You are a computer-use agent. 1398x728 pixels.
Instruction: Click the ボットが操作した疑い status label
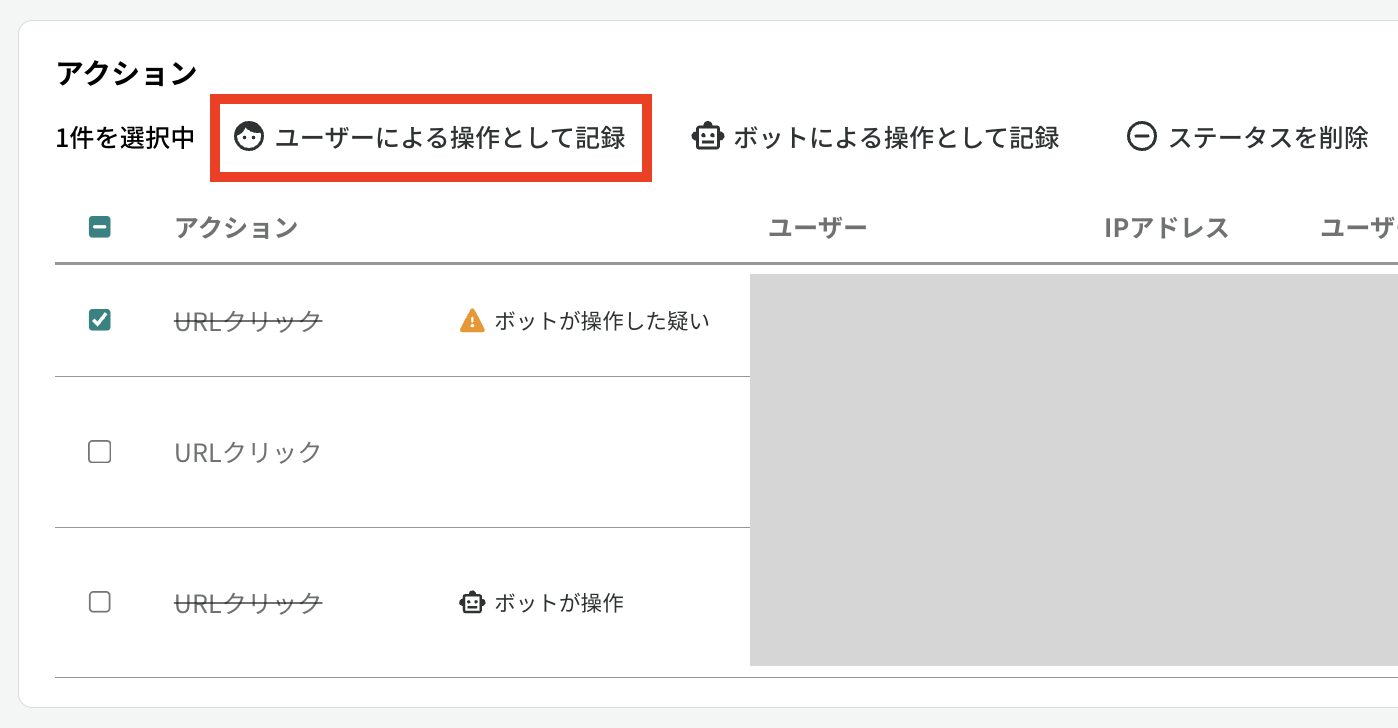click(x=602, y=321)
